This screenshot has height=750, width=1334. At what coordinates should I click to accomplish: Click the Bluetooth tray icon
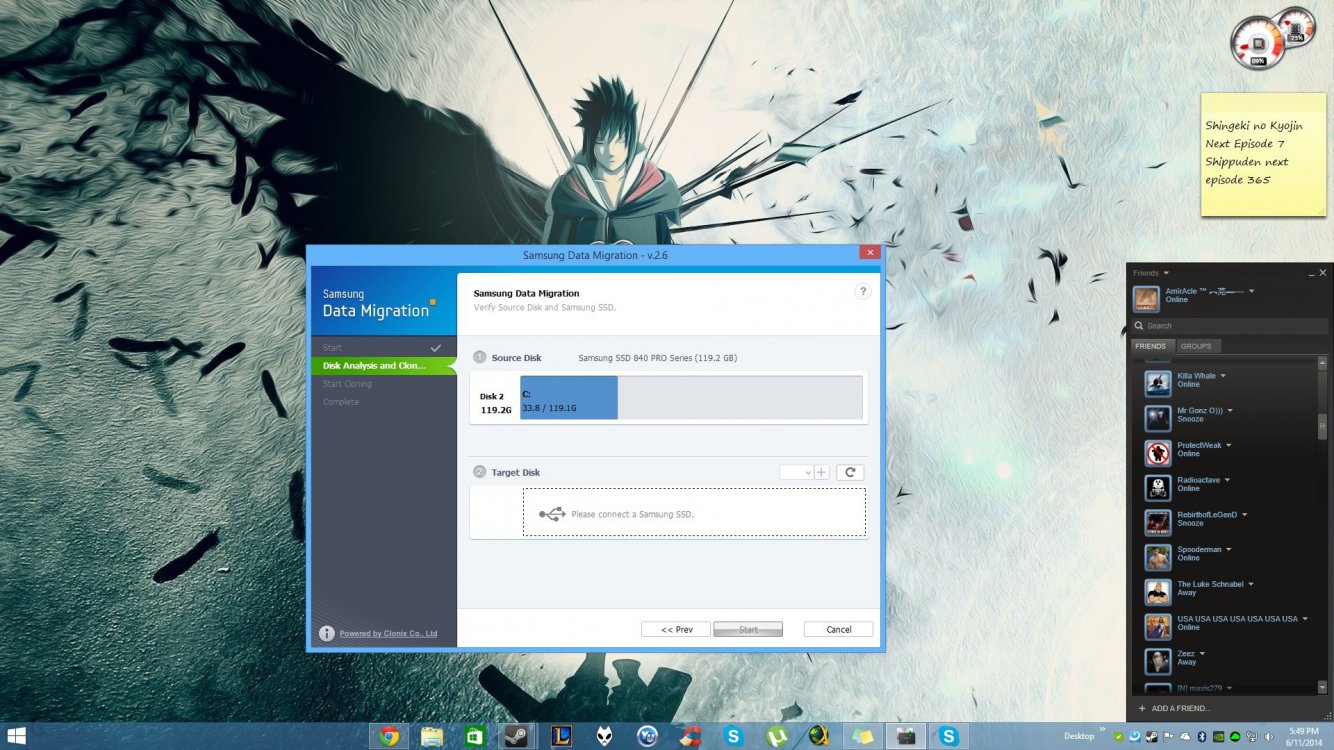[x=1203, y=737]
